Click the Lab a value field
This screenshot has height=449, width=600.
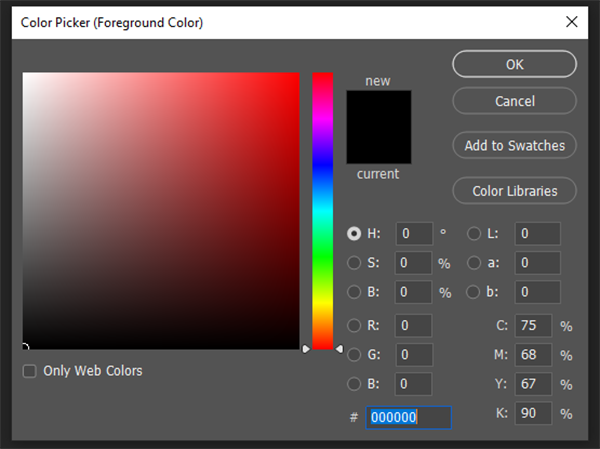point(538,263)
